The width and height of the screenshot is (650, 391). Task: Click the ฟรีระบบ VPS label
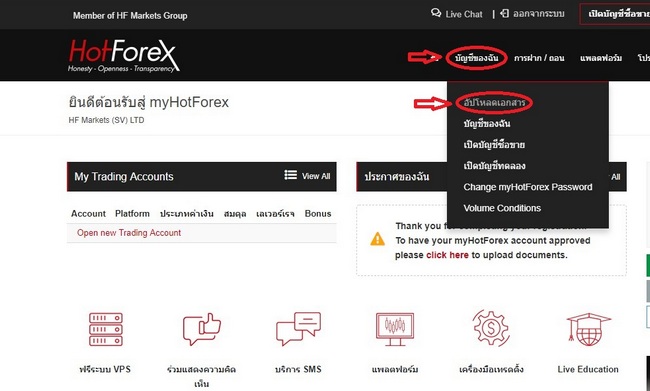105,369
